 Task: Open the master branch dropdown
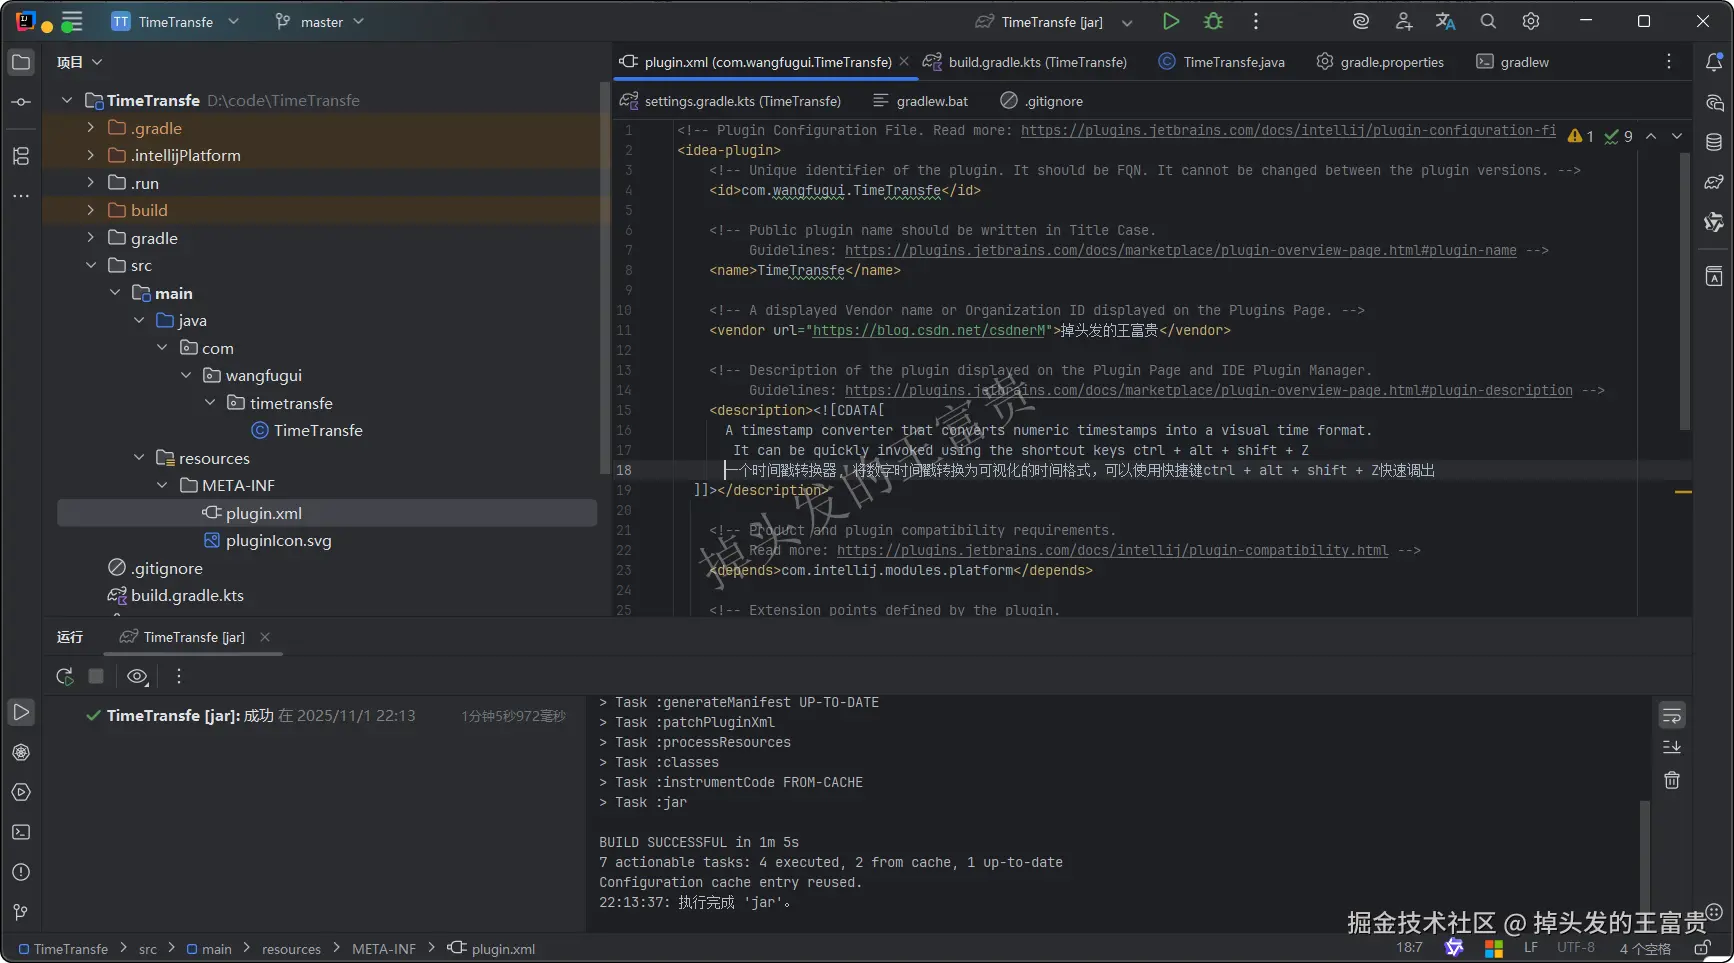pyautogui.click(x=320, y=22)
